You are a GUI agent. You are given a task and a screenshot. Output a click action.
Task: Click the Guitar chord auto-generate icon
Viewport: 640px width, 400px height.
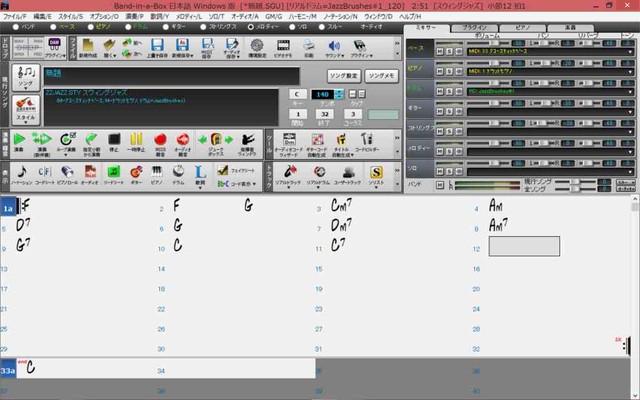pyautogui.click(x=316, y=140)
